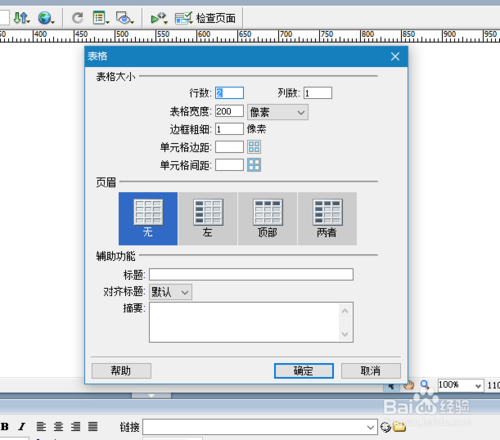Choose the 两者 header option
The height and width of the screenshot is (440, 500).
327,219
